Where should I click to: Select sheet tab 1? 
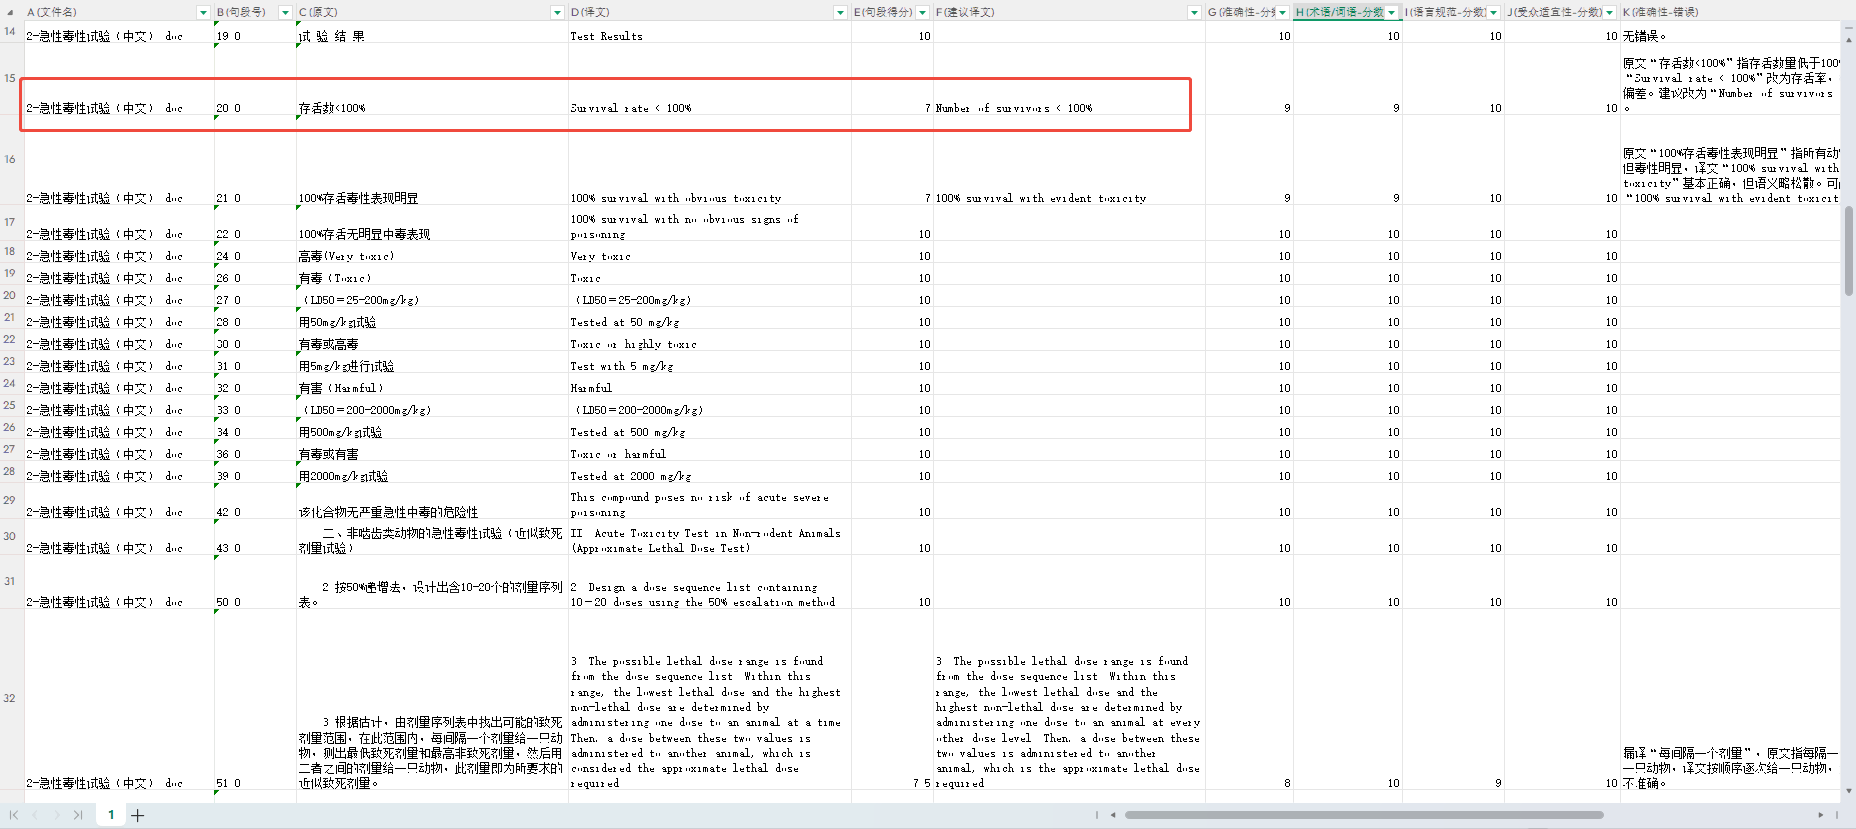point(111,815)
